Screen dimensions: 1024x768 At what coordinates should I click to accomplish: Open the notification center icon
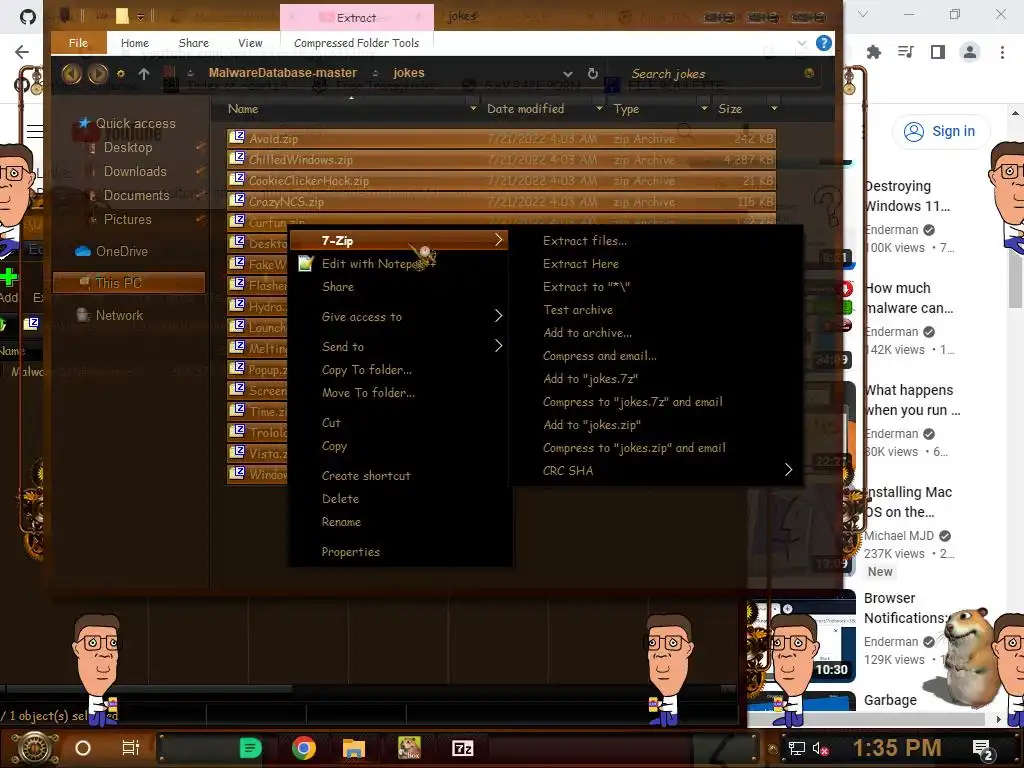983,750
